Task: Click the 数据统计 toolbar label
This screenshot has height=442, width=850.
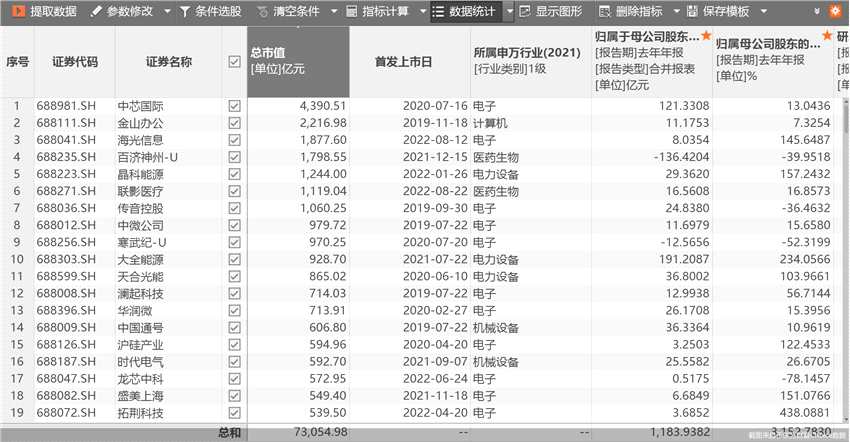Action: (x=472, y=11)
